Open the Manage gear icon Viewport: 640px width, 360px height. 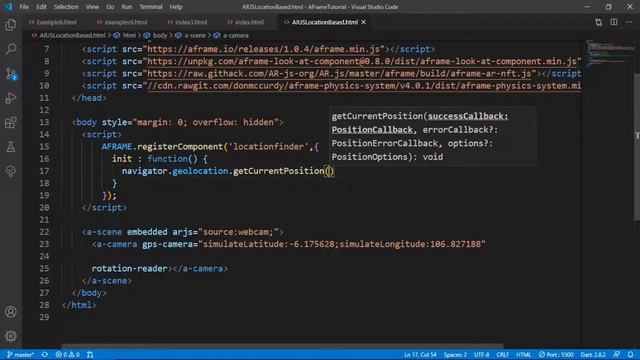[x=11, y=336]
